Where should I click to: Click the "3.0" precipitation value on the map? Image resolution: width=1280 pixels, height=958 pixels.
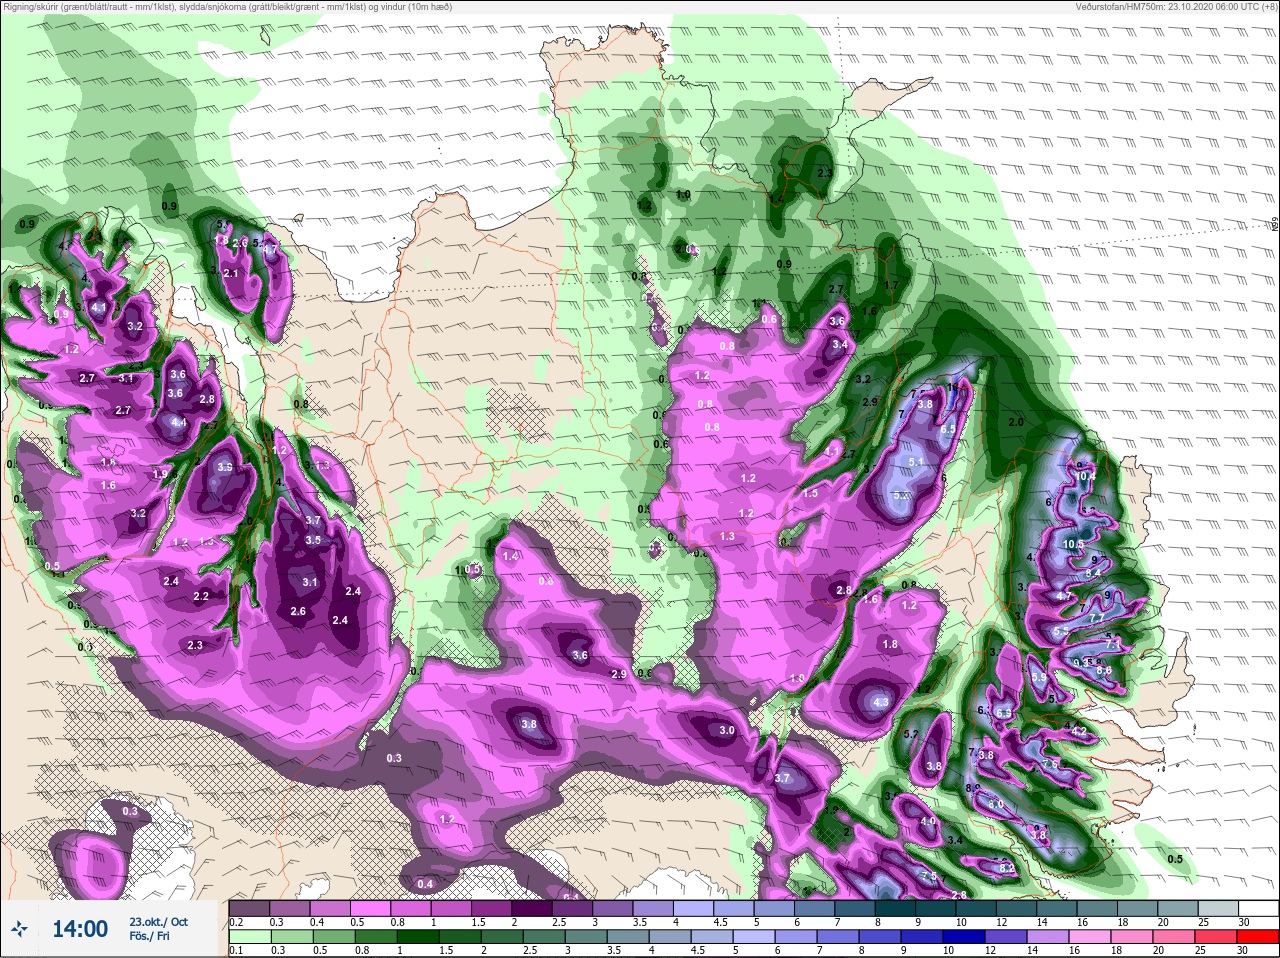(x=727, y=730)
